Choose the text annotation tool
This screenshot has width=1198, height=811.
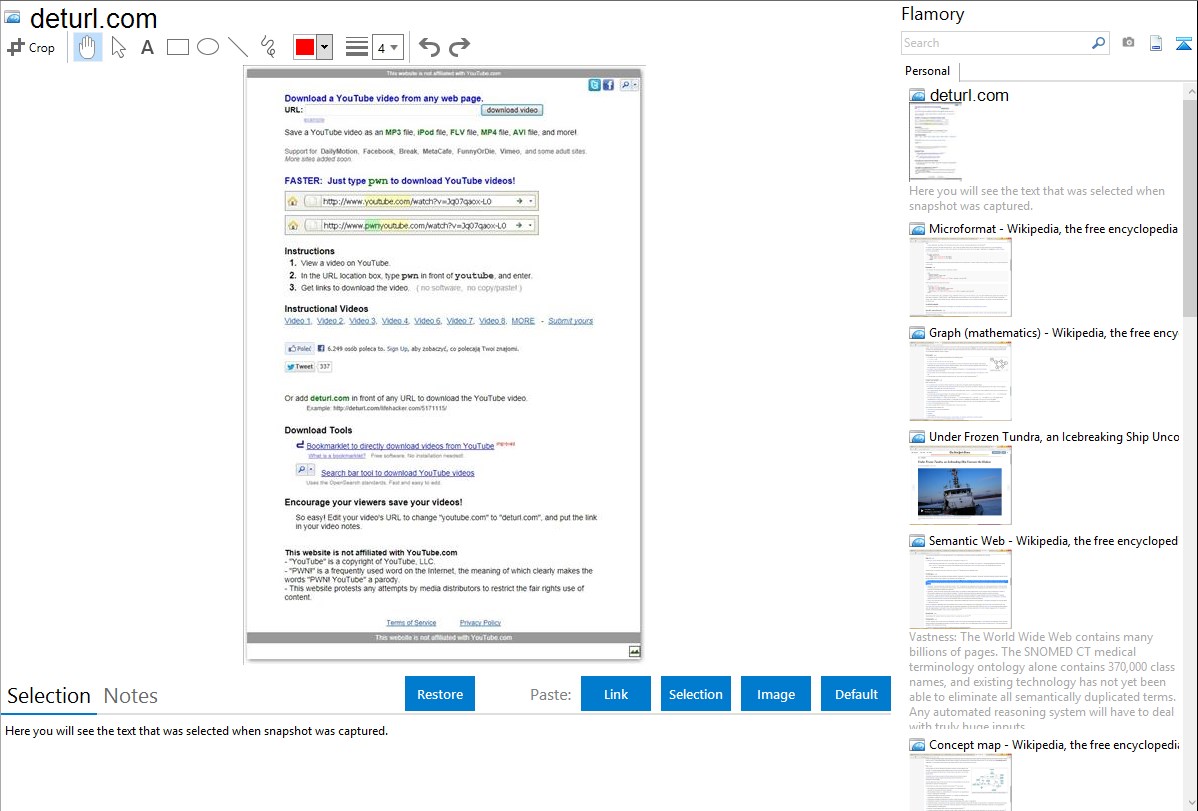point(147,47)
